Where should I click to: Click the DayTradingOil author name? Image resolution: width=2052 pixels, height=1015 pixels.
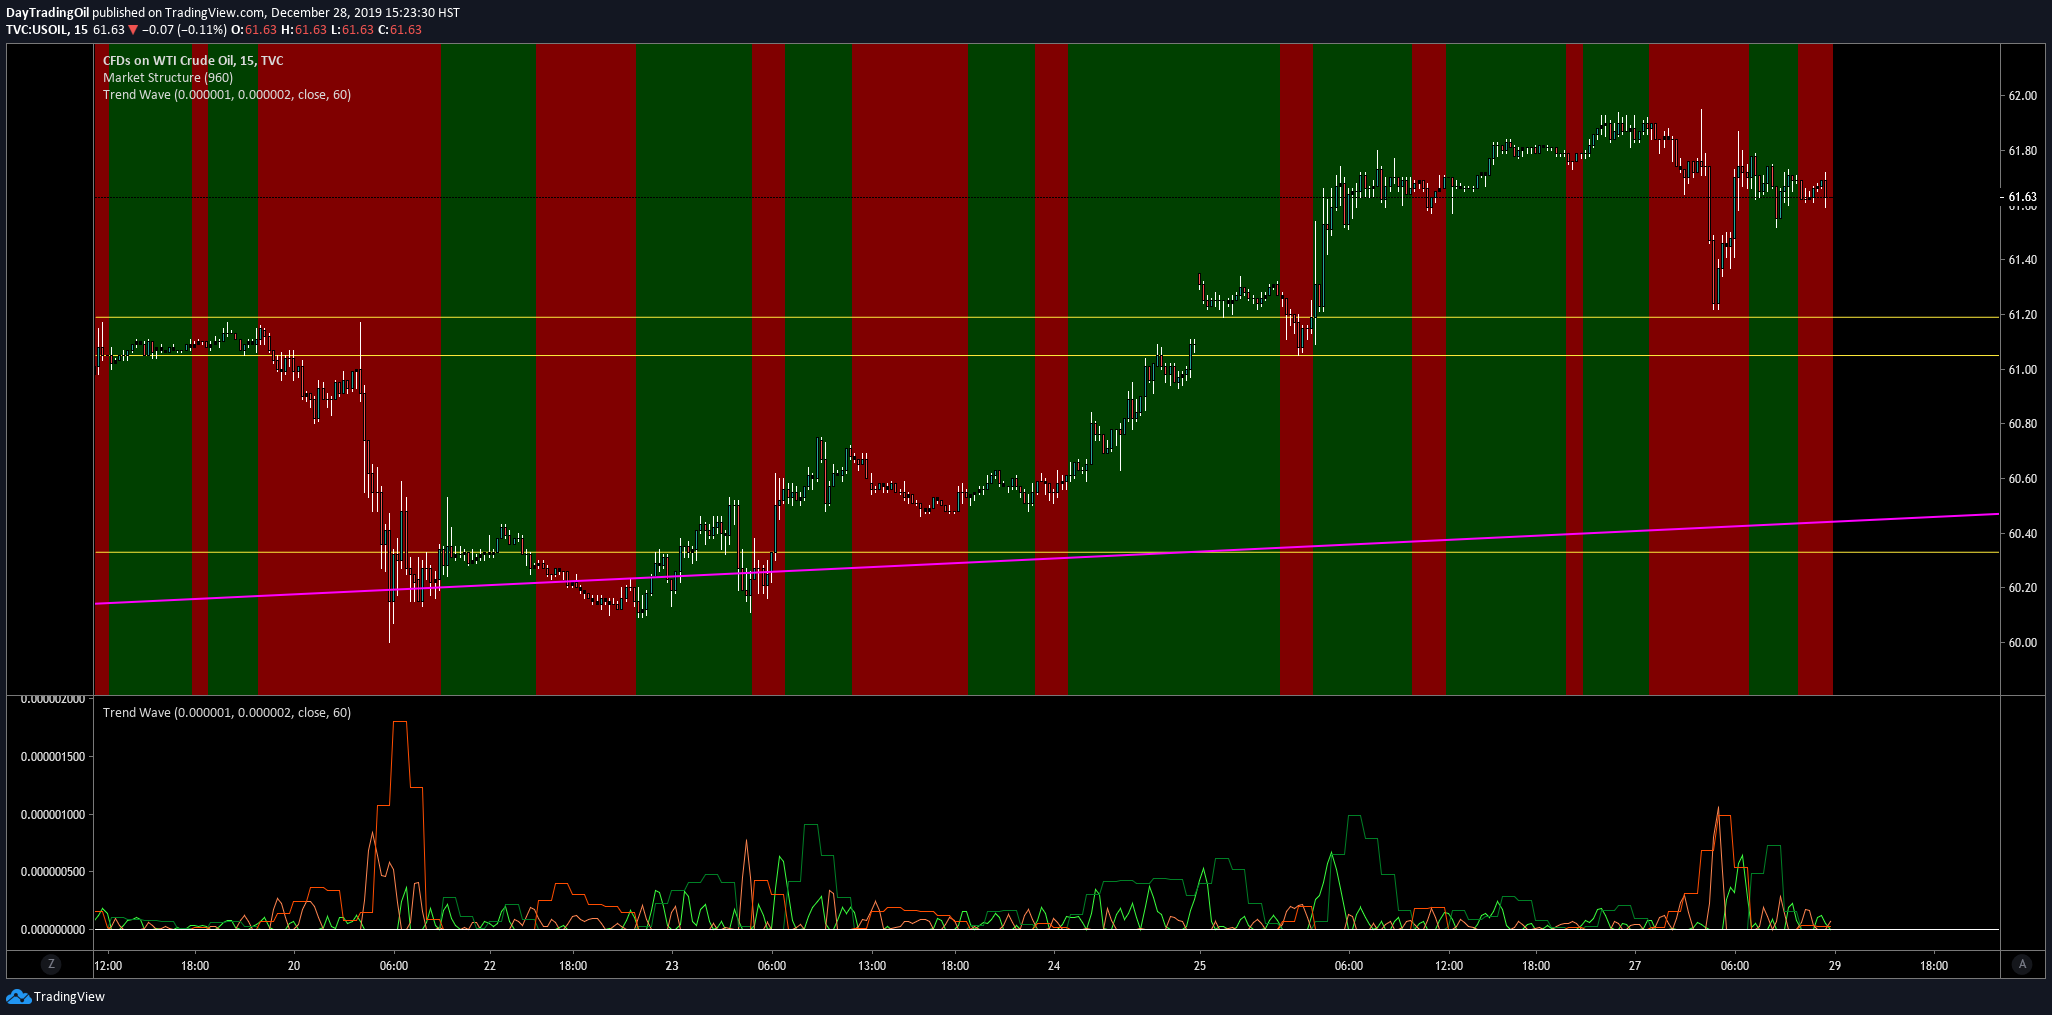click(x=47, y=13)
